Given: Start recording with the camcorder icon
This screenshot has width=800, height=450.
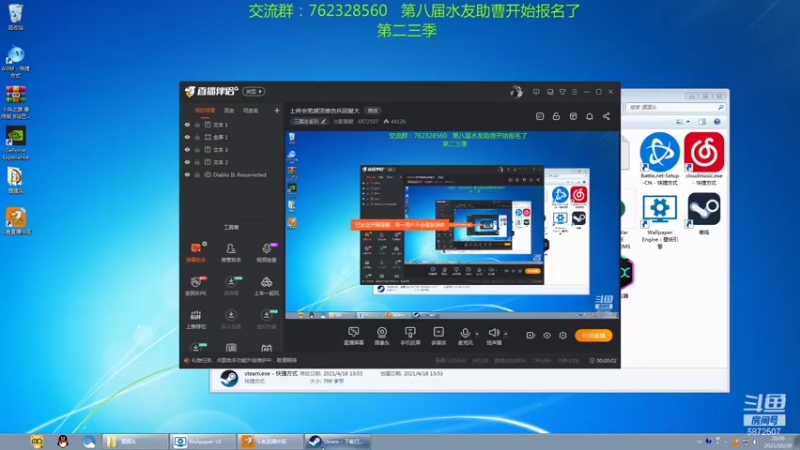Looking at the screenshot, I should click(x=531, y=335).
